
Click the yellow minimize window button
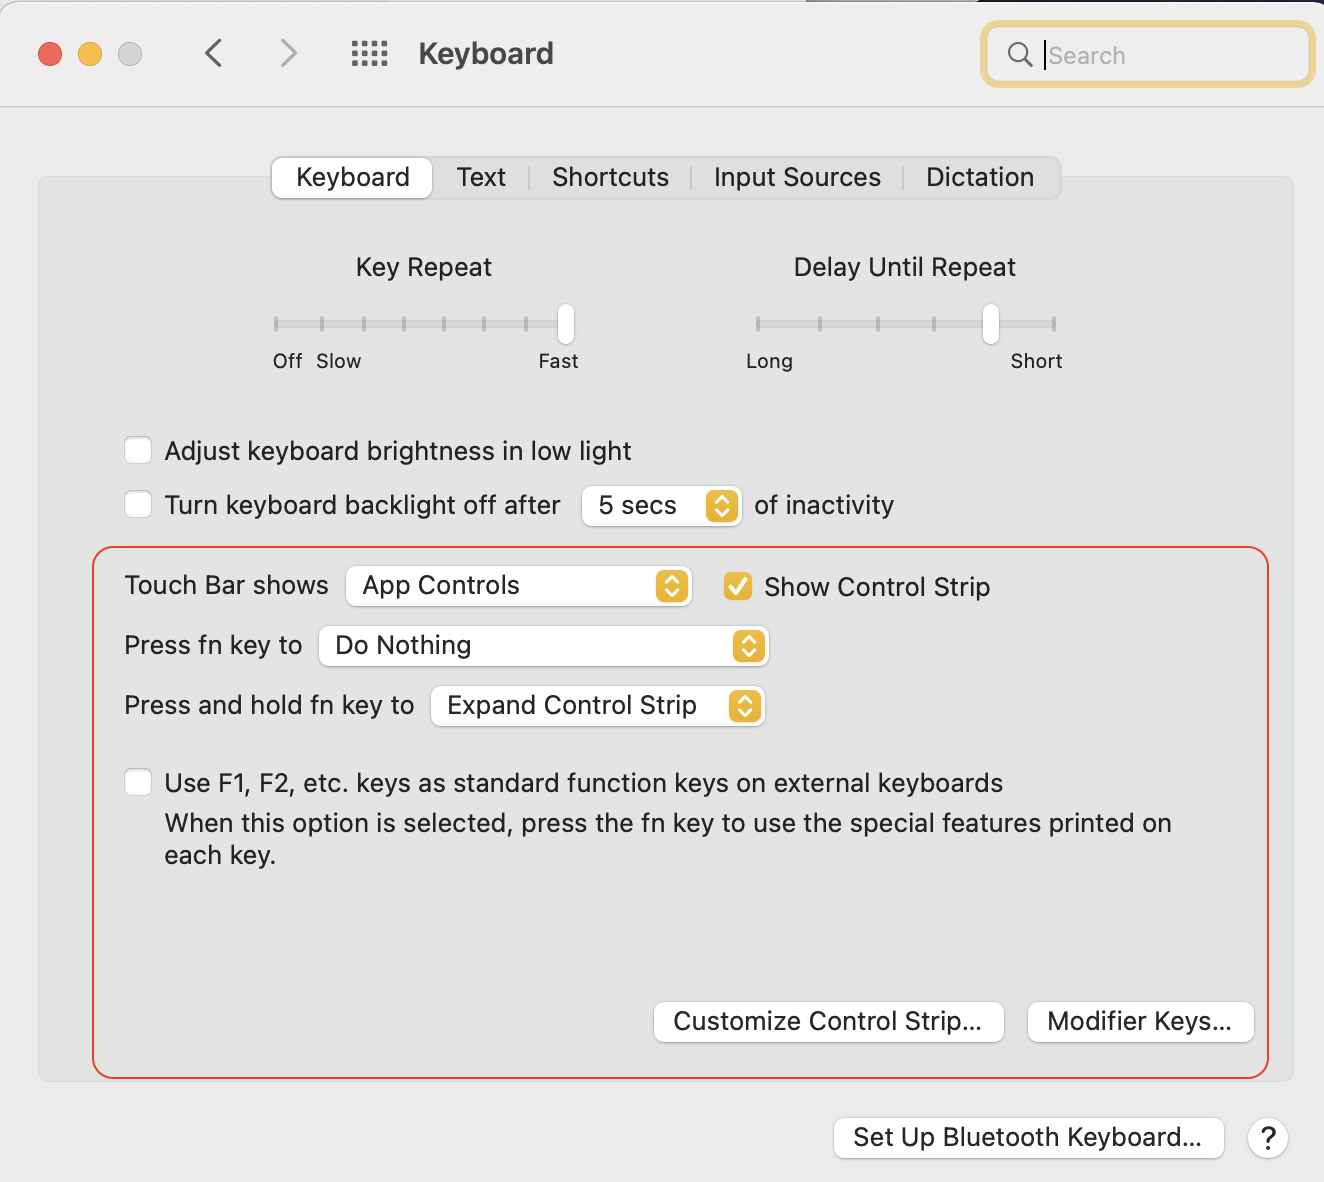[x=90, y=54]
